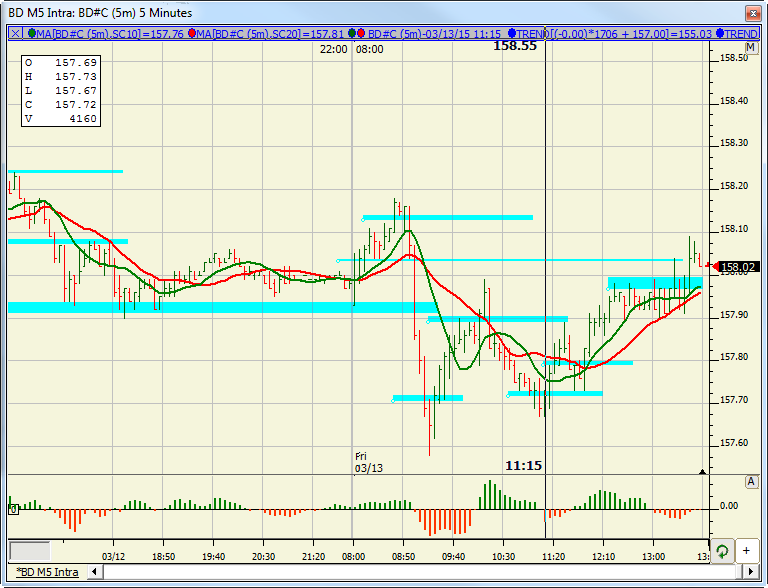Close the chart window with red X

coord(752,13)
